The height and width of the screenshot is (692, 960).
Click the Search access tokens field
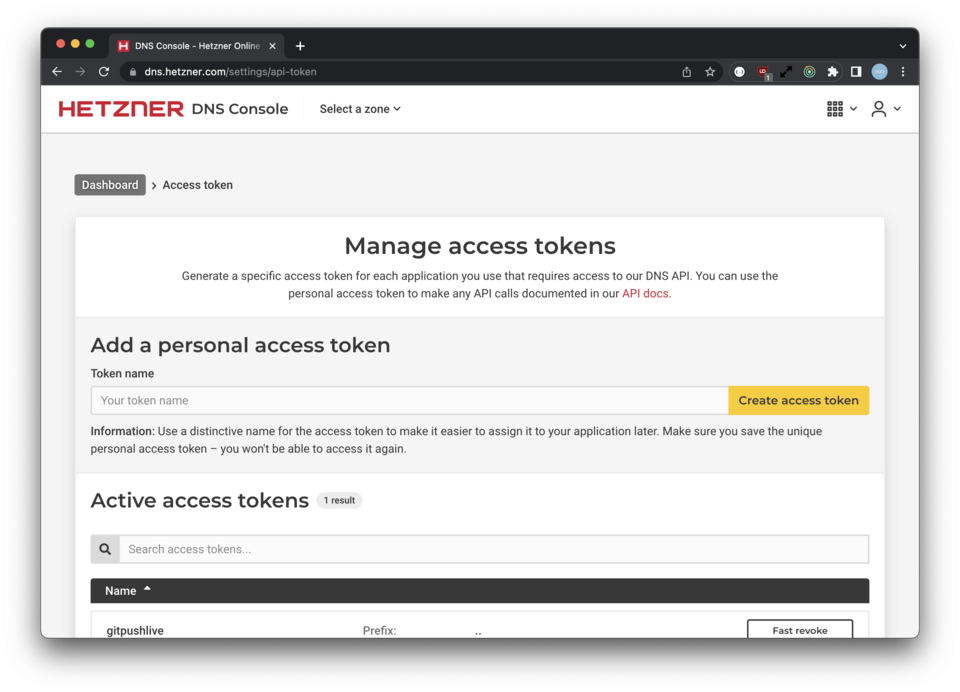[x=493, y=549]
